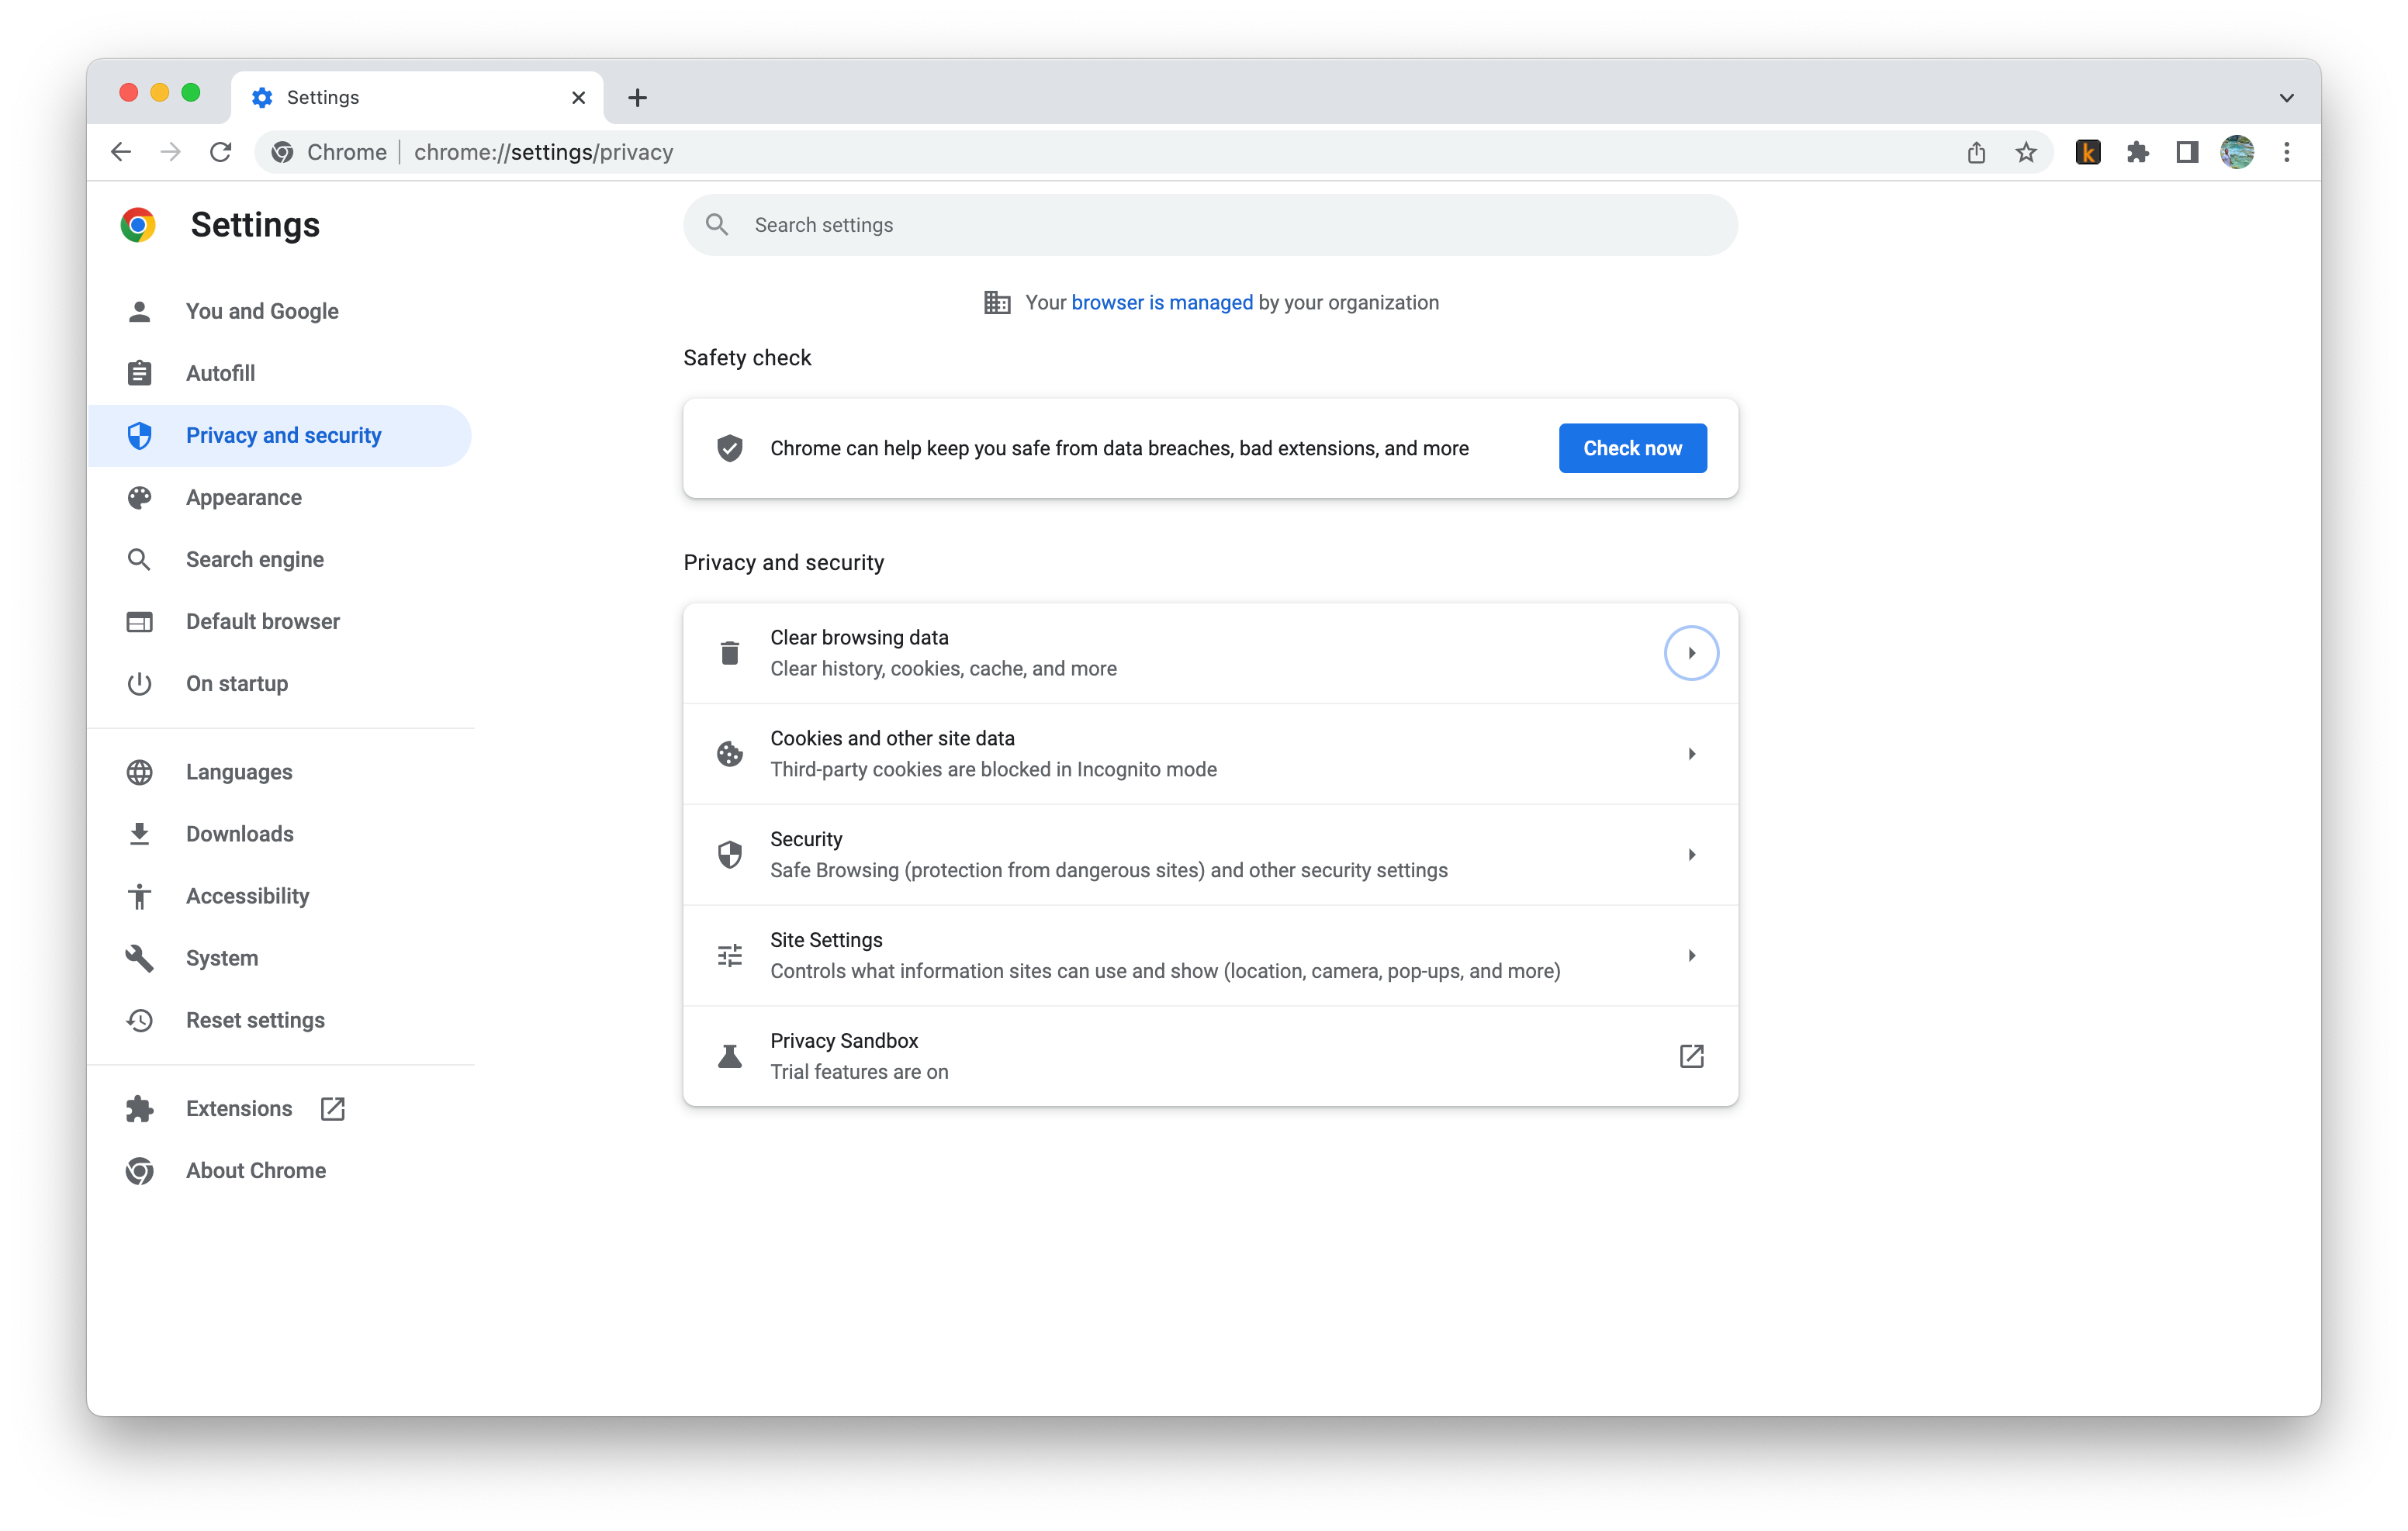
Task: Click the Appearance palette icon
Action: click(x=140, y=496)
